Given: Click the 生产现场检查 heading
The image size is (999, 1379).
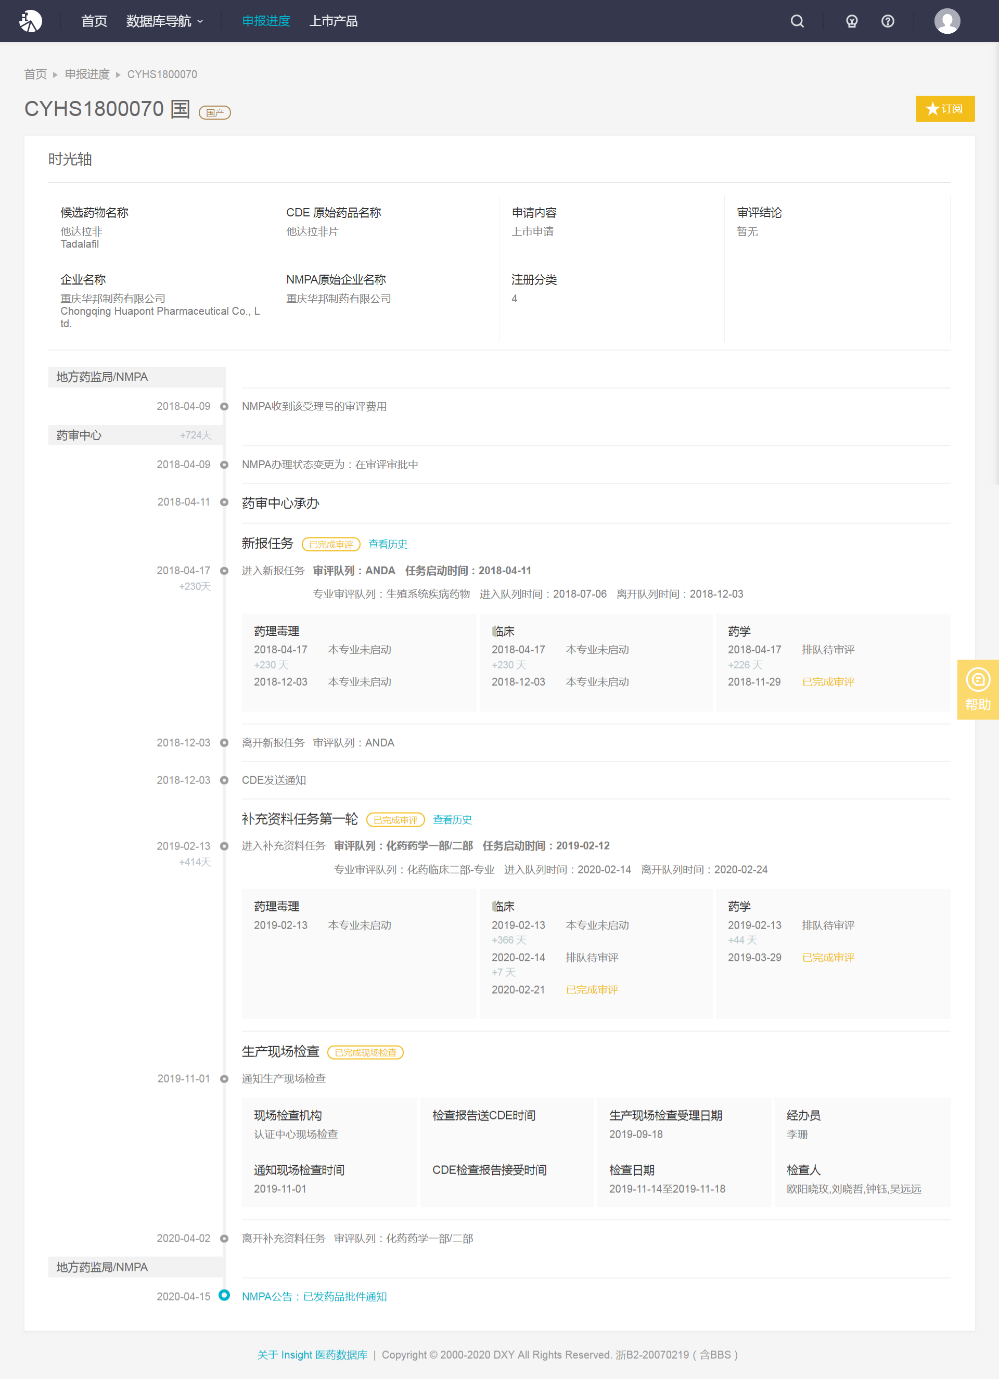Looking at the screenshot, I should [x=281, y=1052].
